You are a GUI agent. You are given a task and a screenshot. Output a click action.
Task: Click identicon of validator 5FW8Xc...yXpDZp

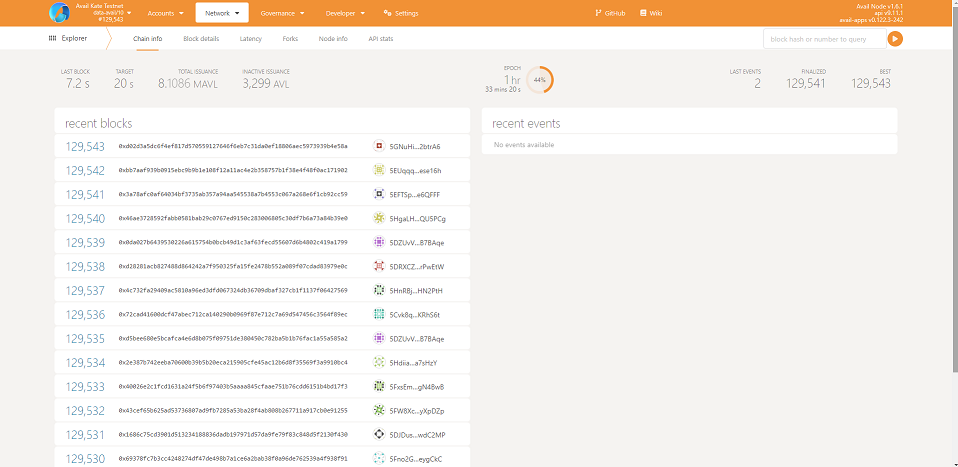(x=379, y=410)
